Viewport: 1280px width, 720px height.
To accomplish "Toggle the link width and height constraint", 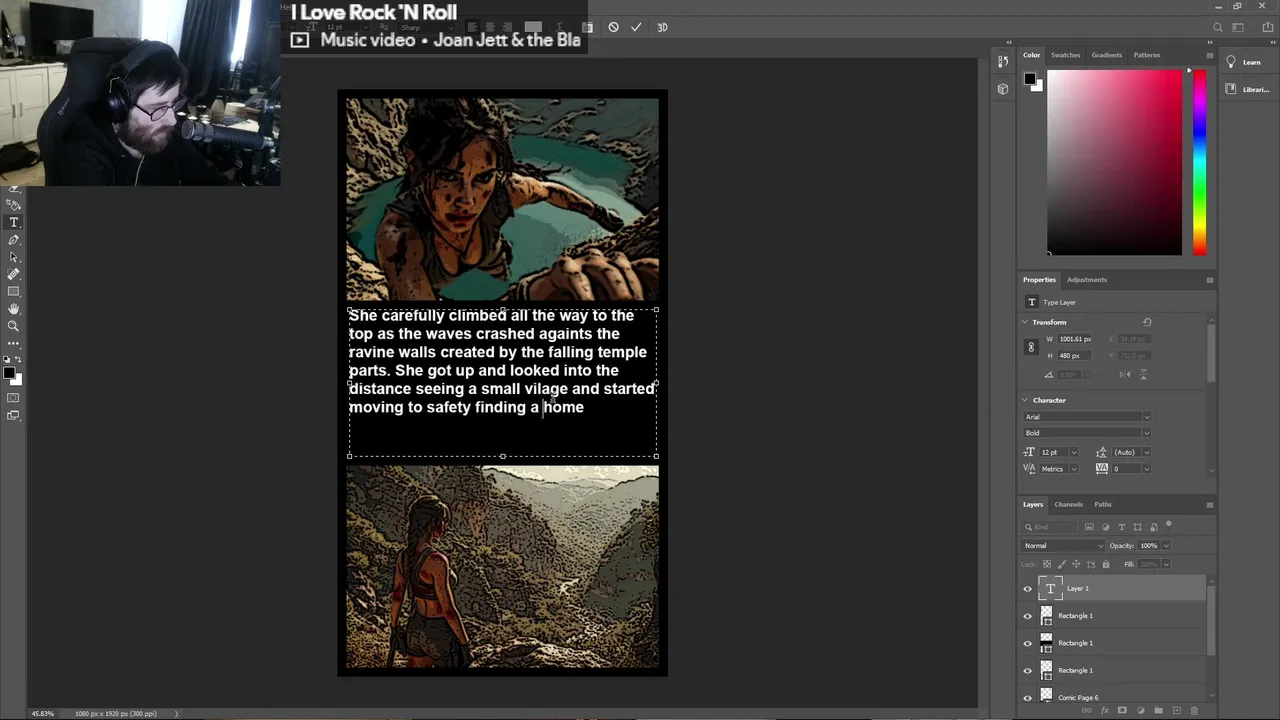I will (1031, 347).
